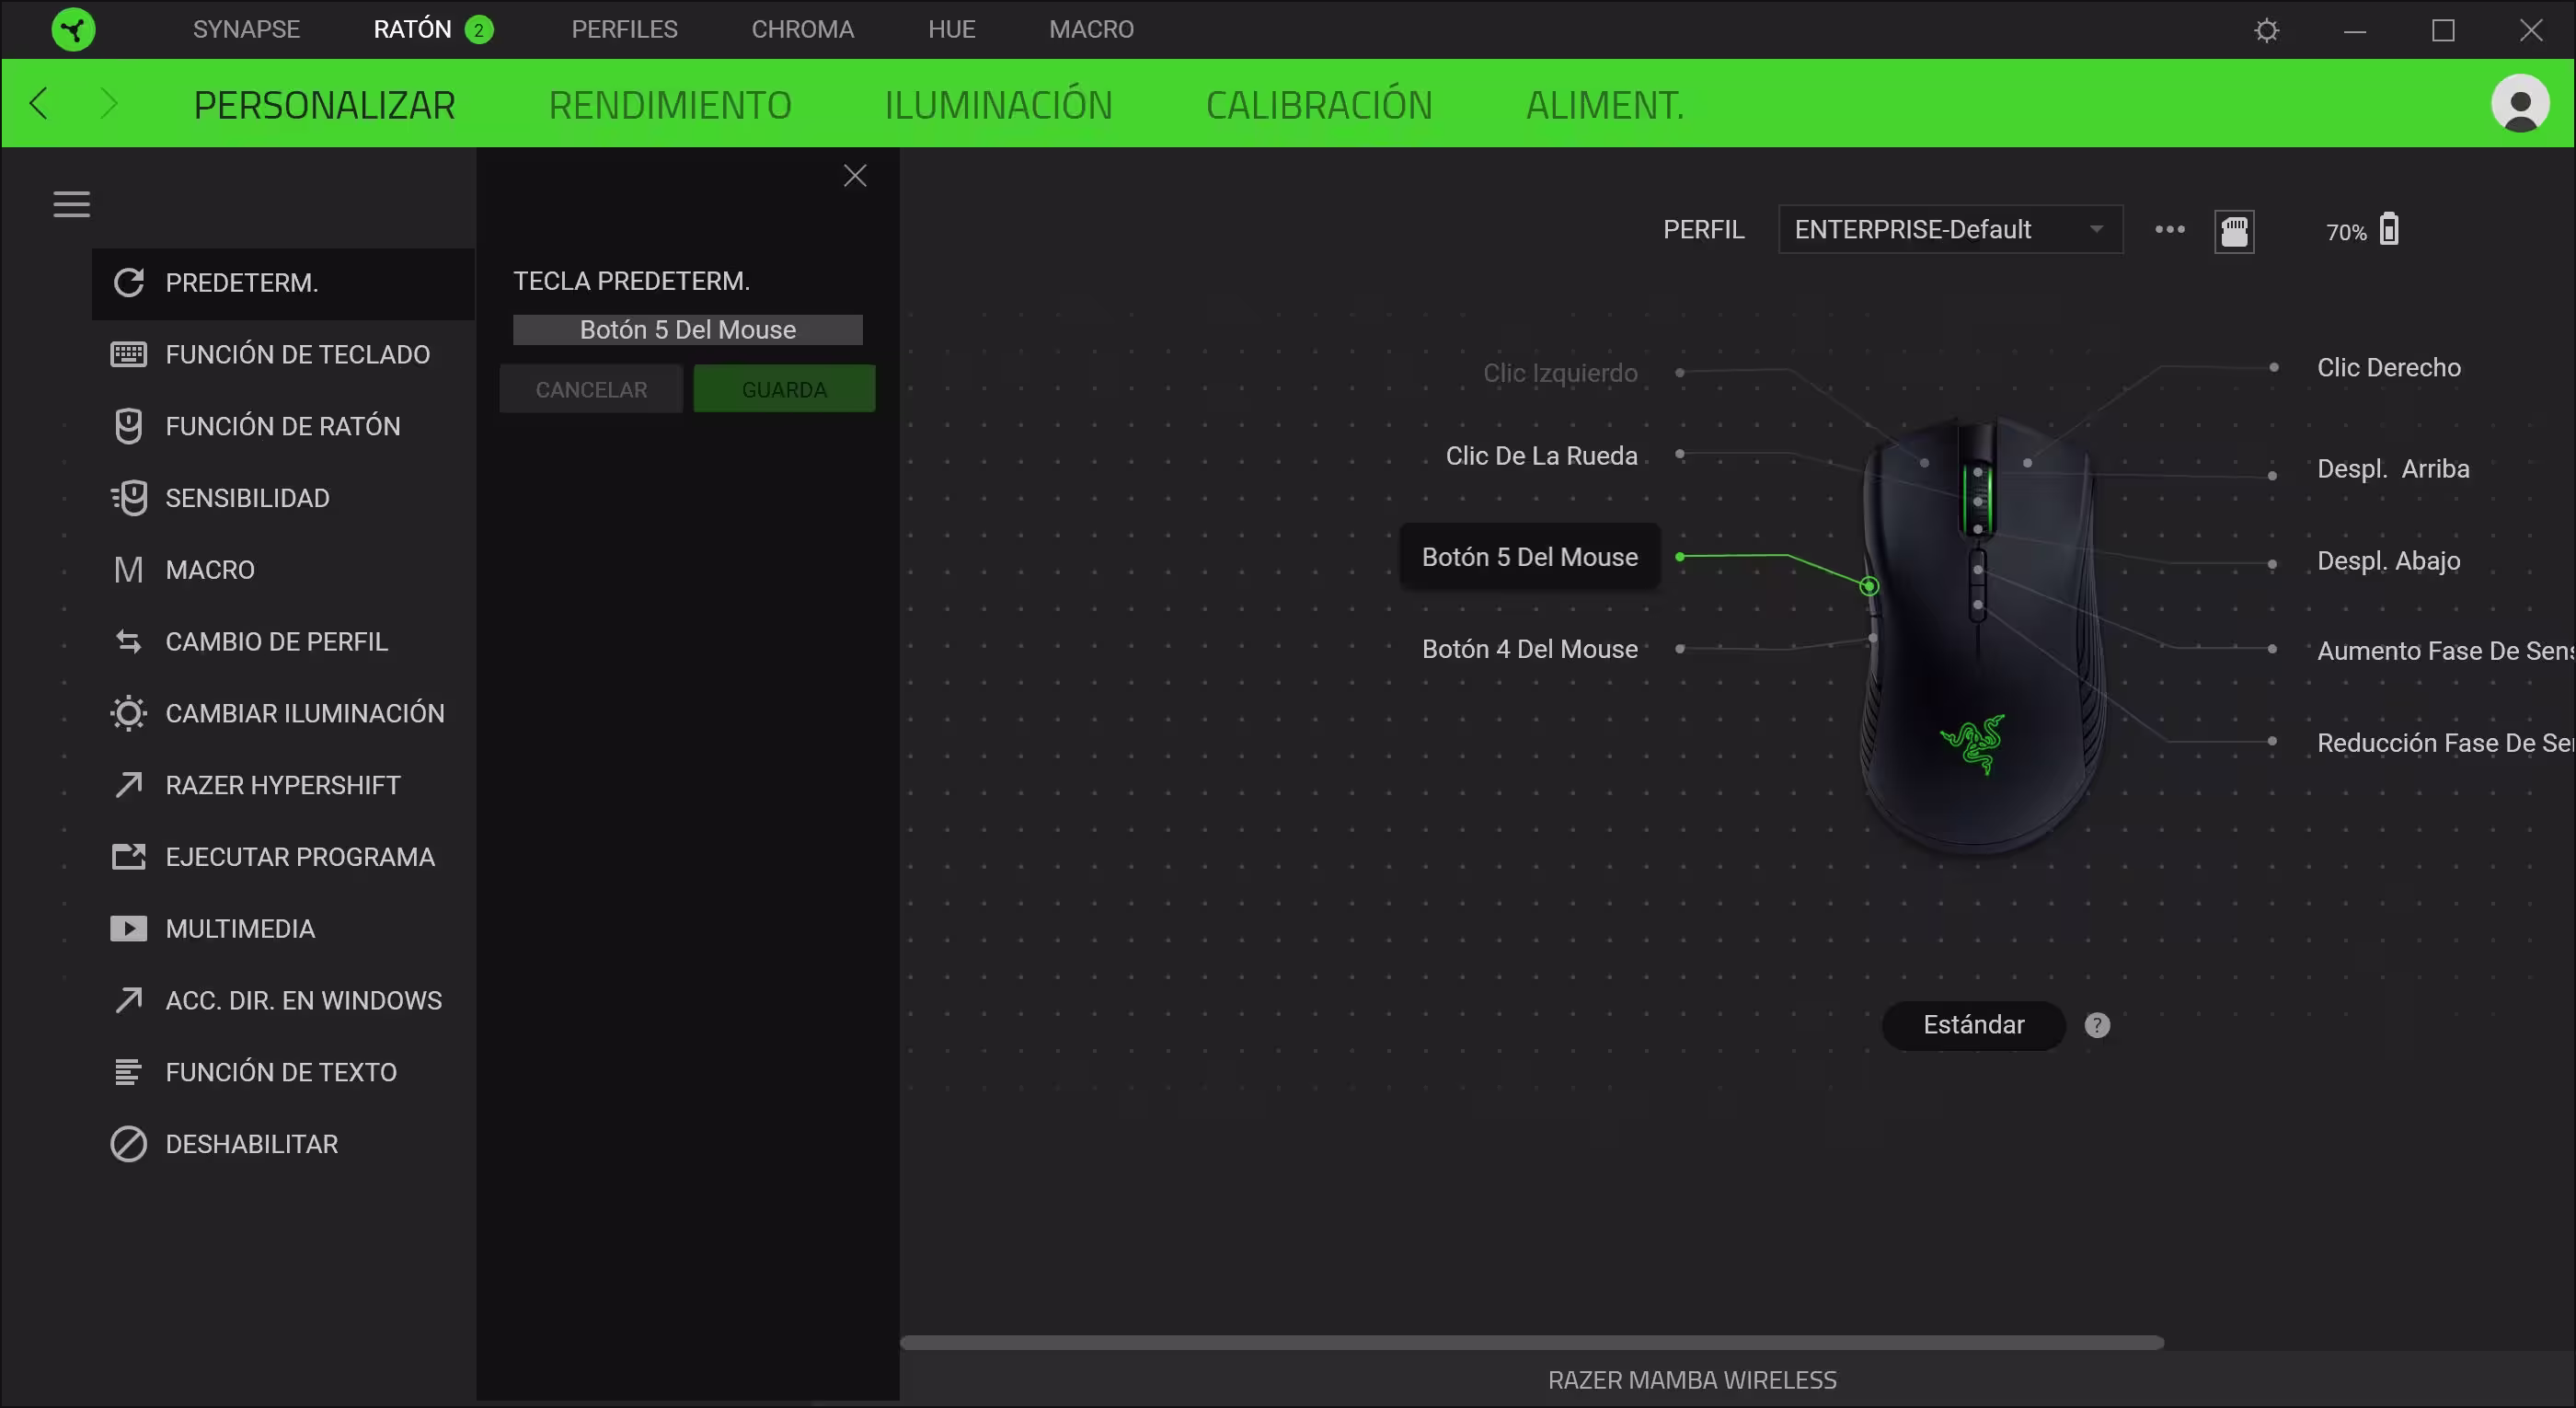Viewport: 2576px width, 1408px height.
Task: Click the CANCELAR button
Action: pos(591,389)
